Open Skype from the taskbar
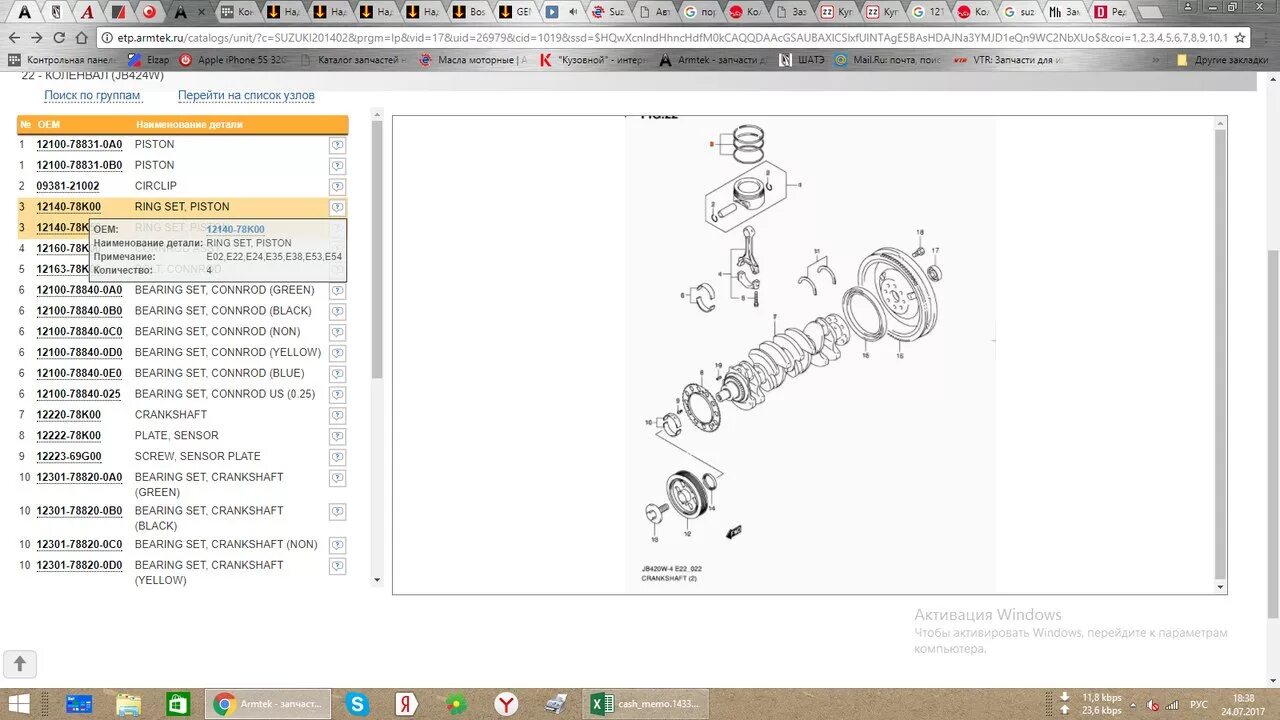The width and height of the screenshot is (1280, 720). point(358,704)
